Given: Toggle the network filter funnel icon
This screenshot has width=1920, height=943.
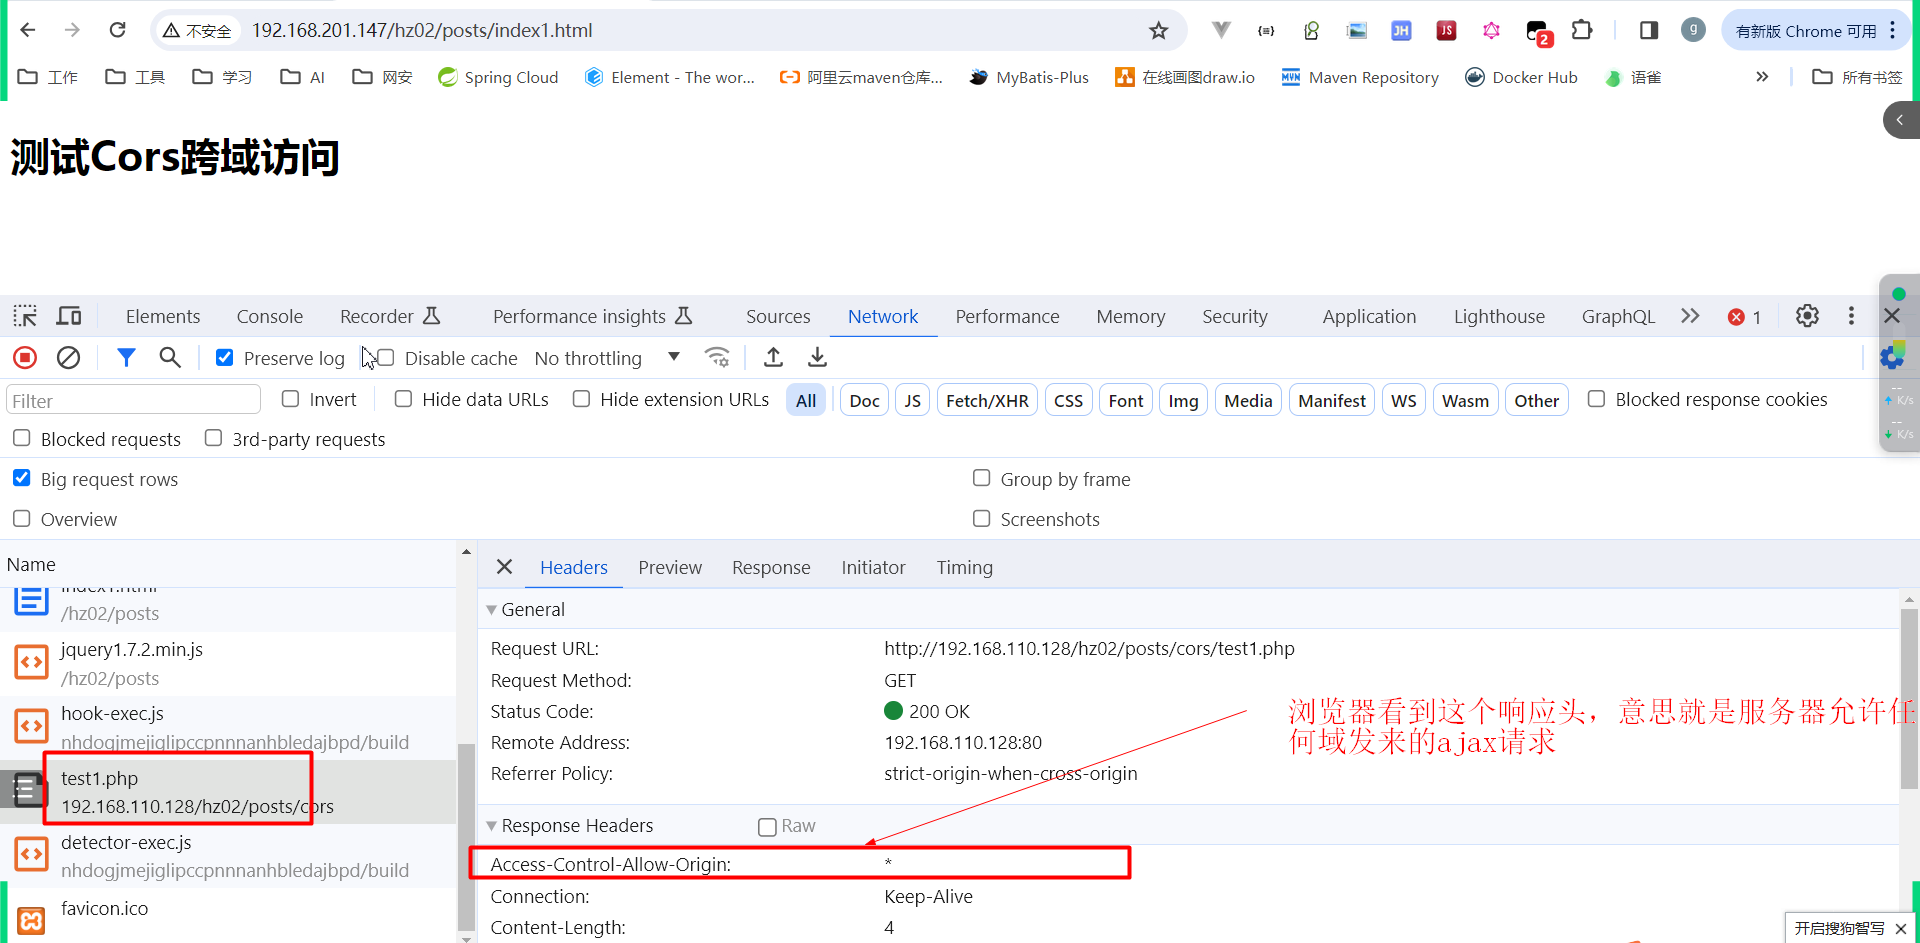Looking at the screenshot, I should [126, 357].
